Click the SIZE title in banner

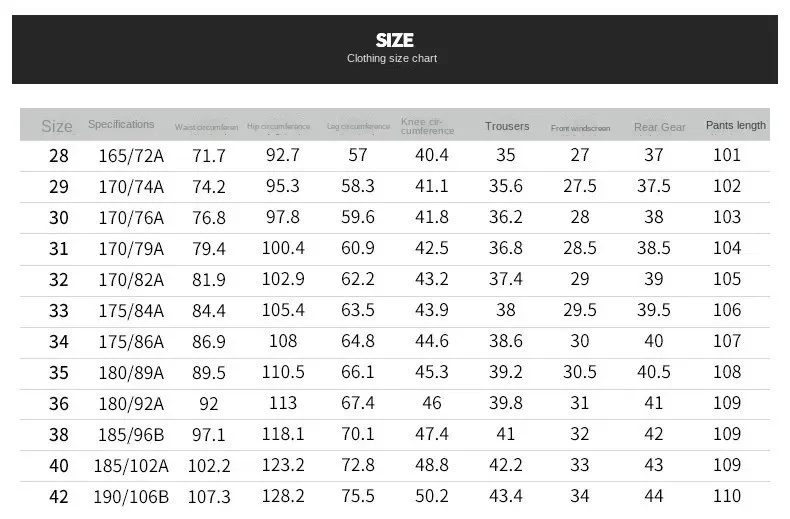click(394, 40)
